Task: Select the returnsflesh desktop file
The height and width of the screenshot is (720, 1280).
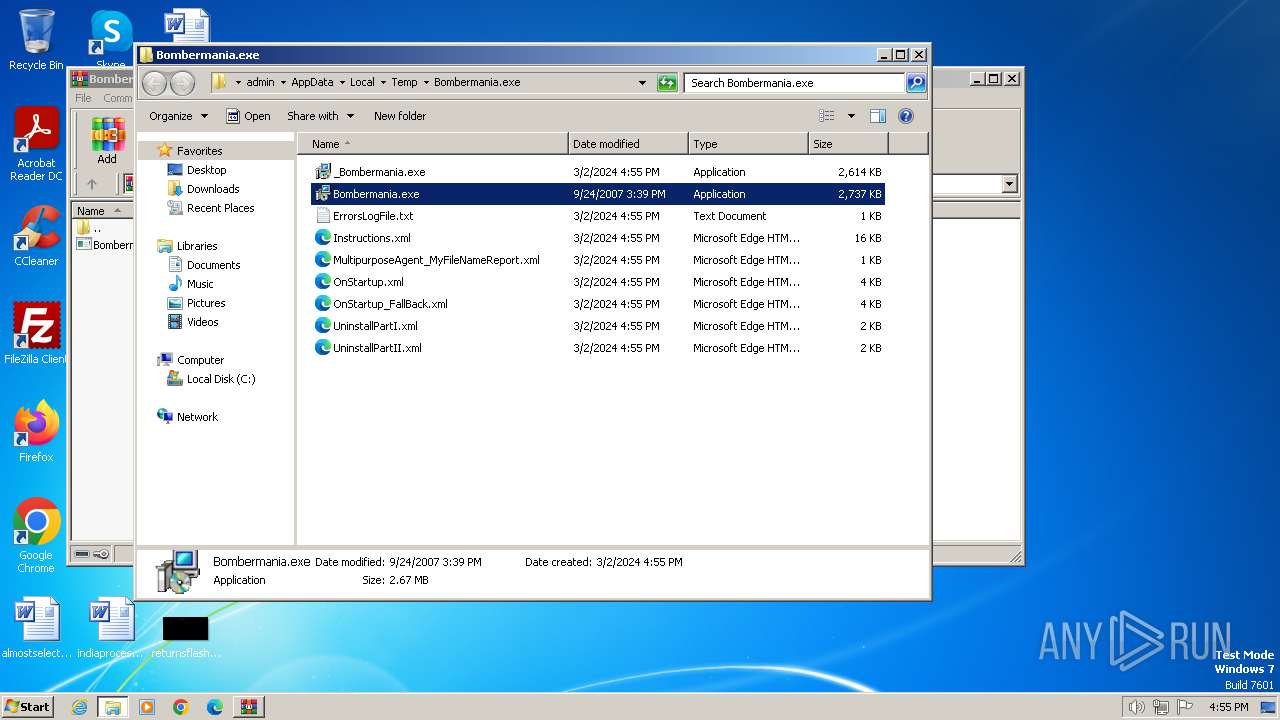Action: tap(185, 636)
